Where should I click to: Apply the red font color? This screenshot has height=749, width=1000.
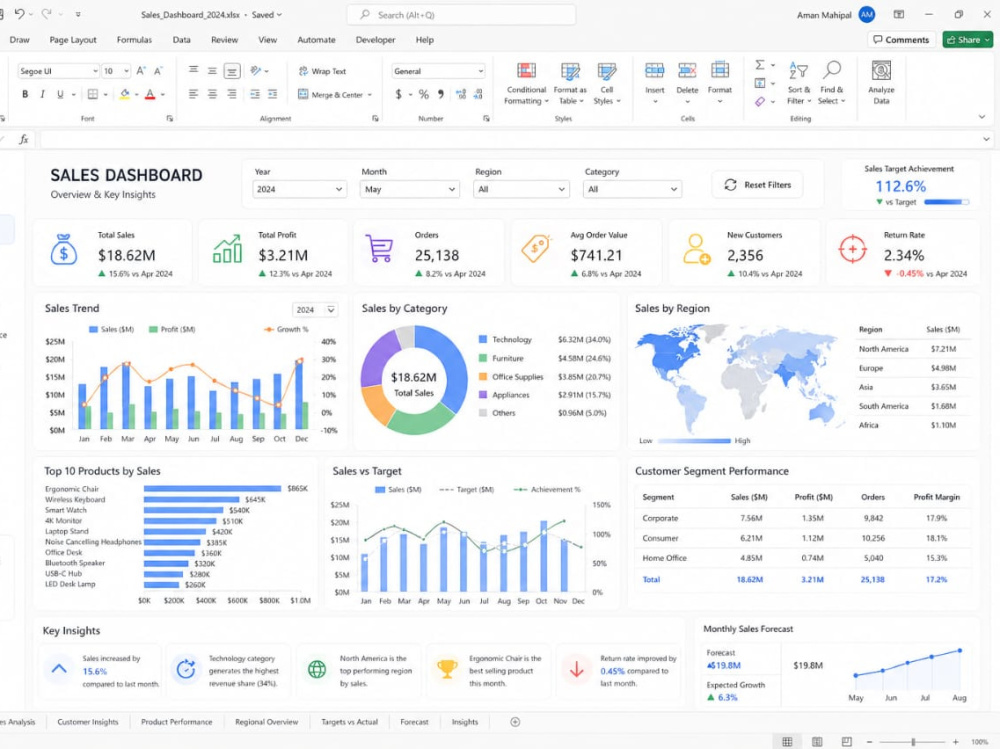(150, 94)
